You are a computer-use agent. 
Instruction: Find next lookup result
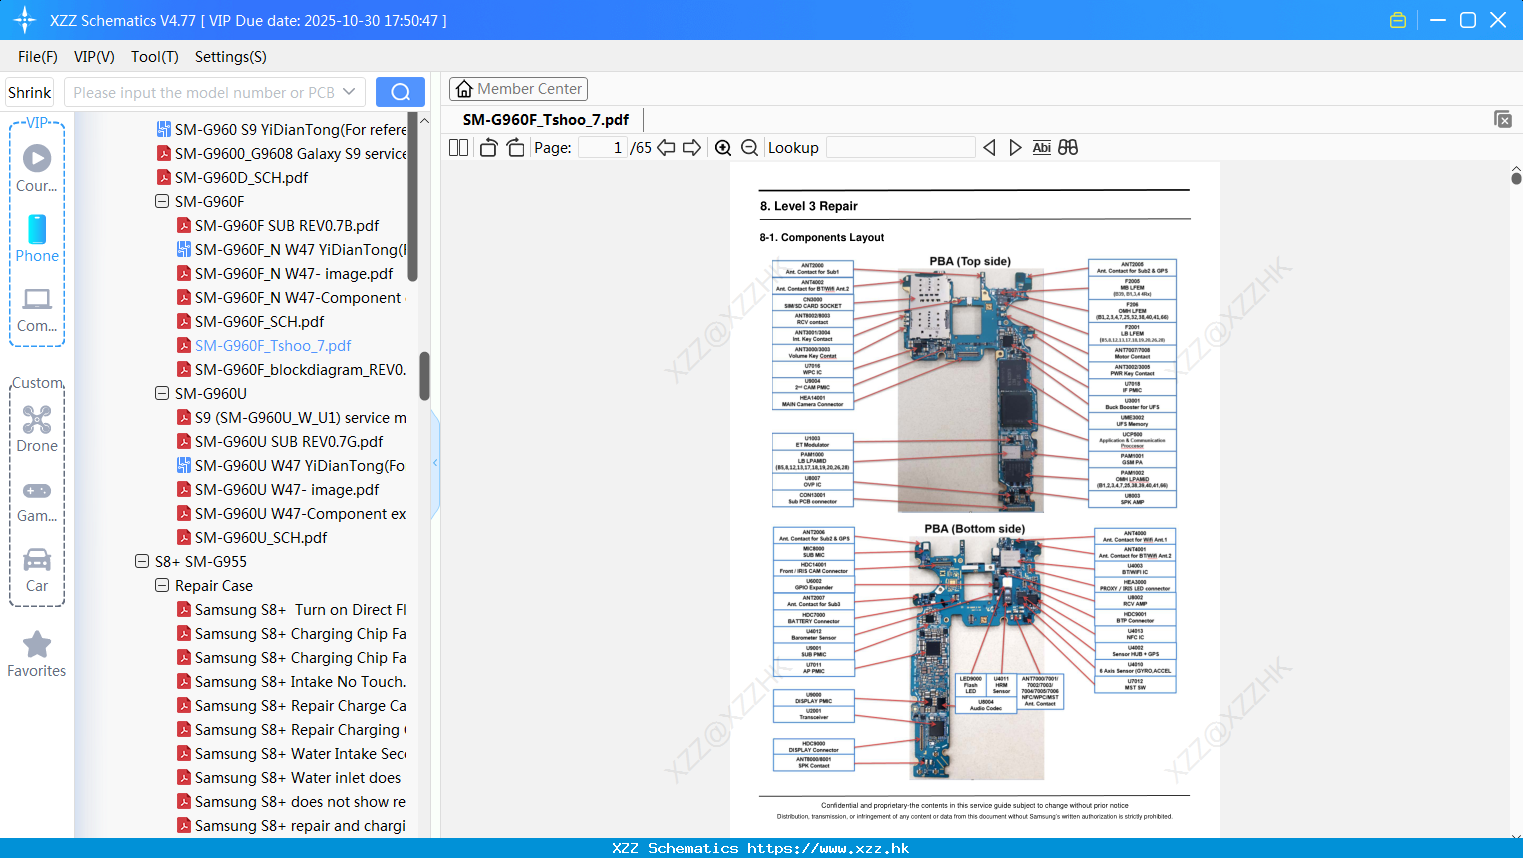pyautogui.click(x=1015, y=147)
